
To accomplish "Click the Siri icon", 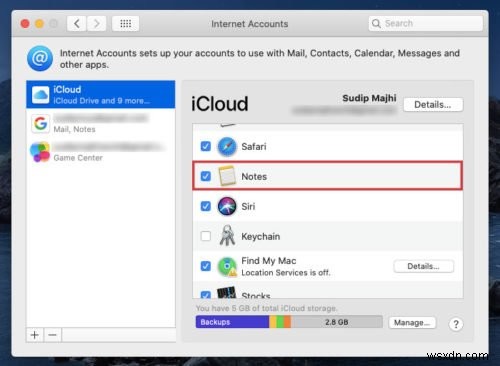I will [x=227, y=206].
